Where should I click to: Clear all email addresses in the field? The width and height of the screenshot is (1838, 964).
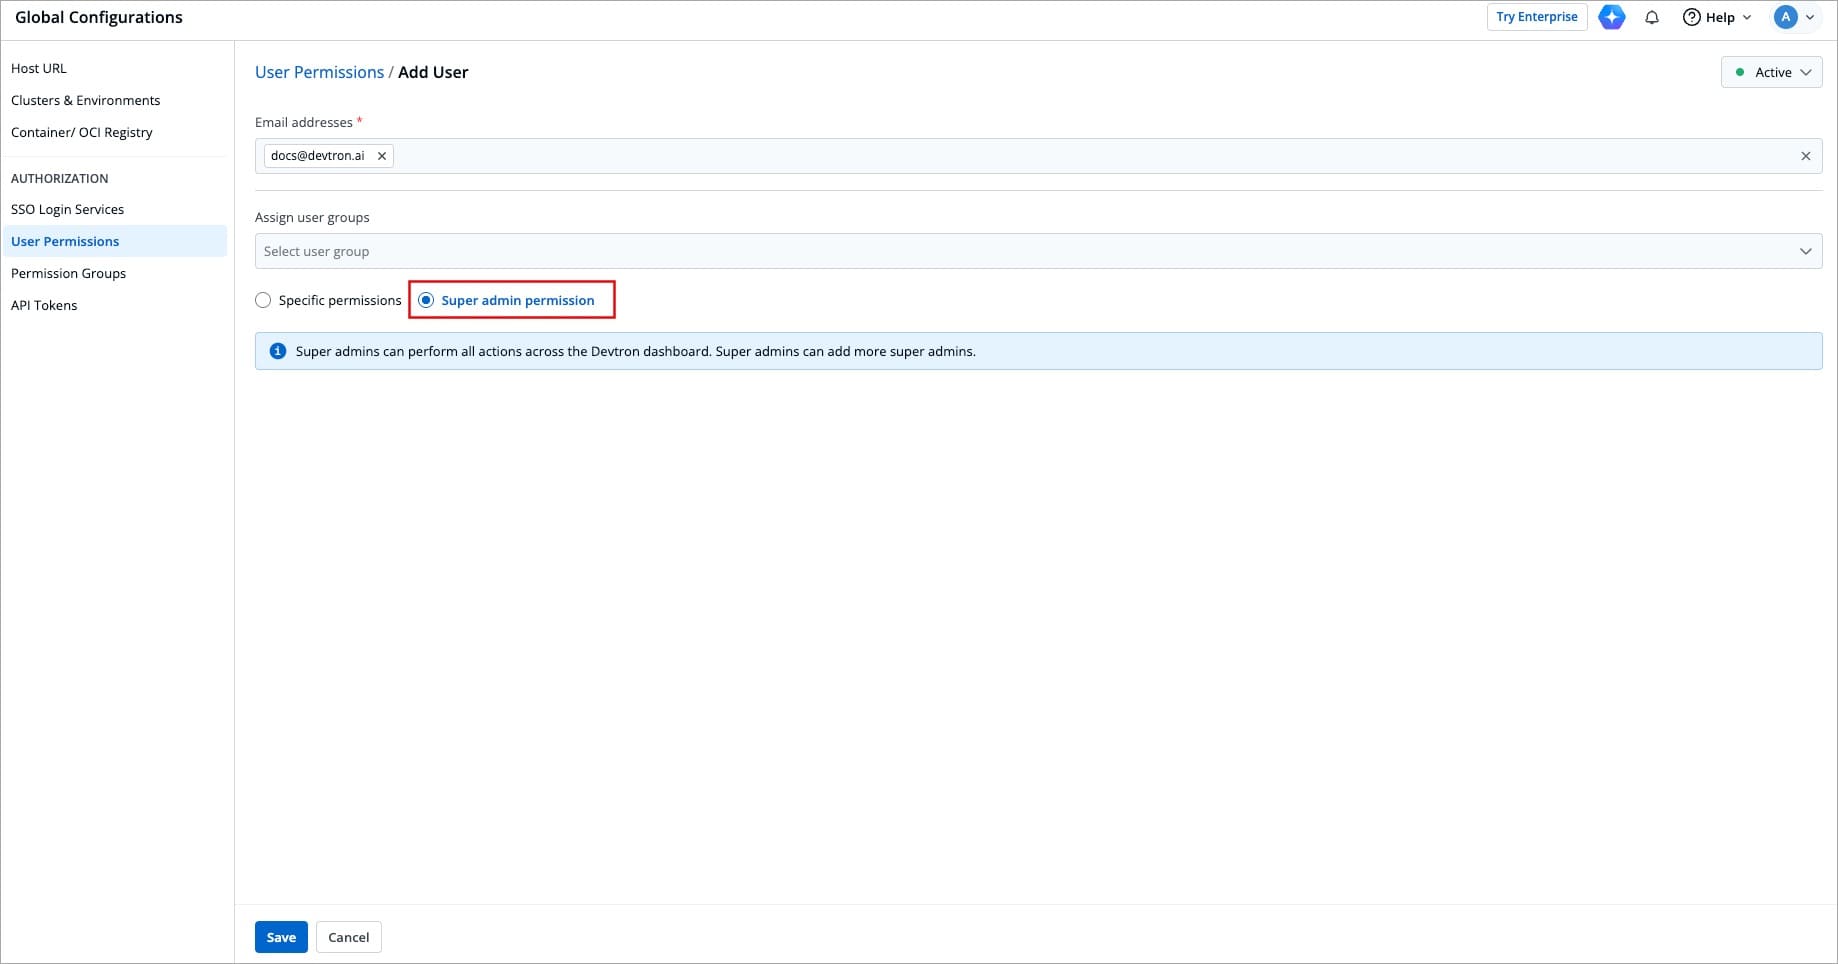click(1805, 156)
